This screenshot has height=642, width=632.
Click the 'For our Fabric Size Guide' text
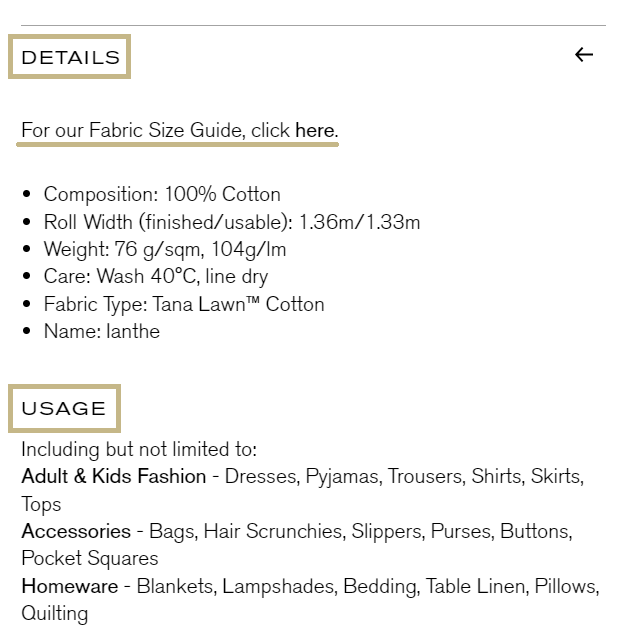pyautogui.click(x=133, y=130)
